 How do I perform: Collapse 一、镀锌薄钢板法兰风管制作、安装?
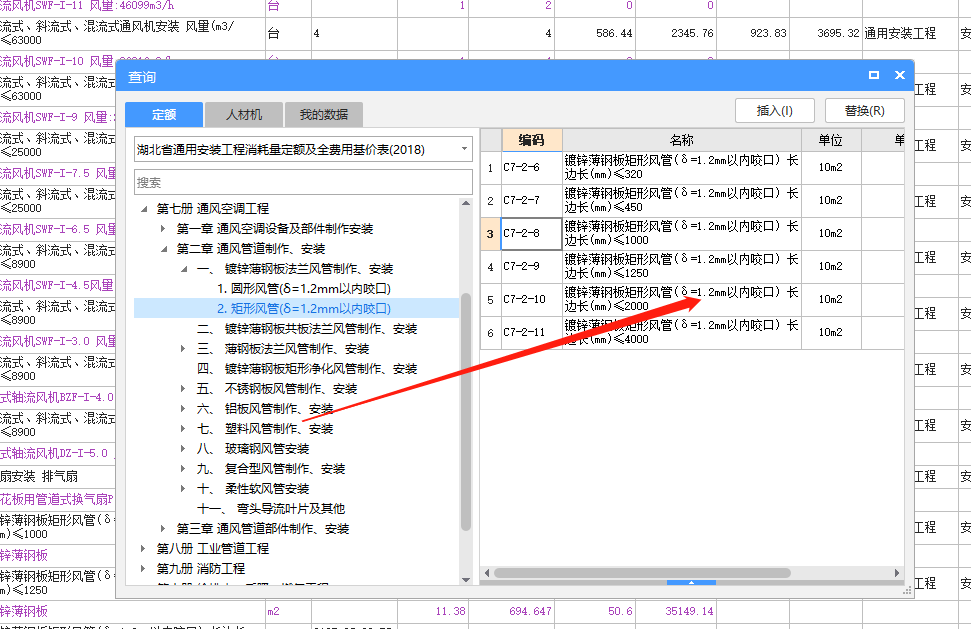pos(184,269)
